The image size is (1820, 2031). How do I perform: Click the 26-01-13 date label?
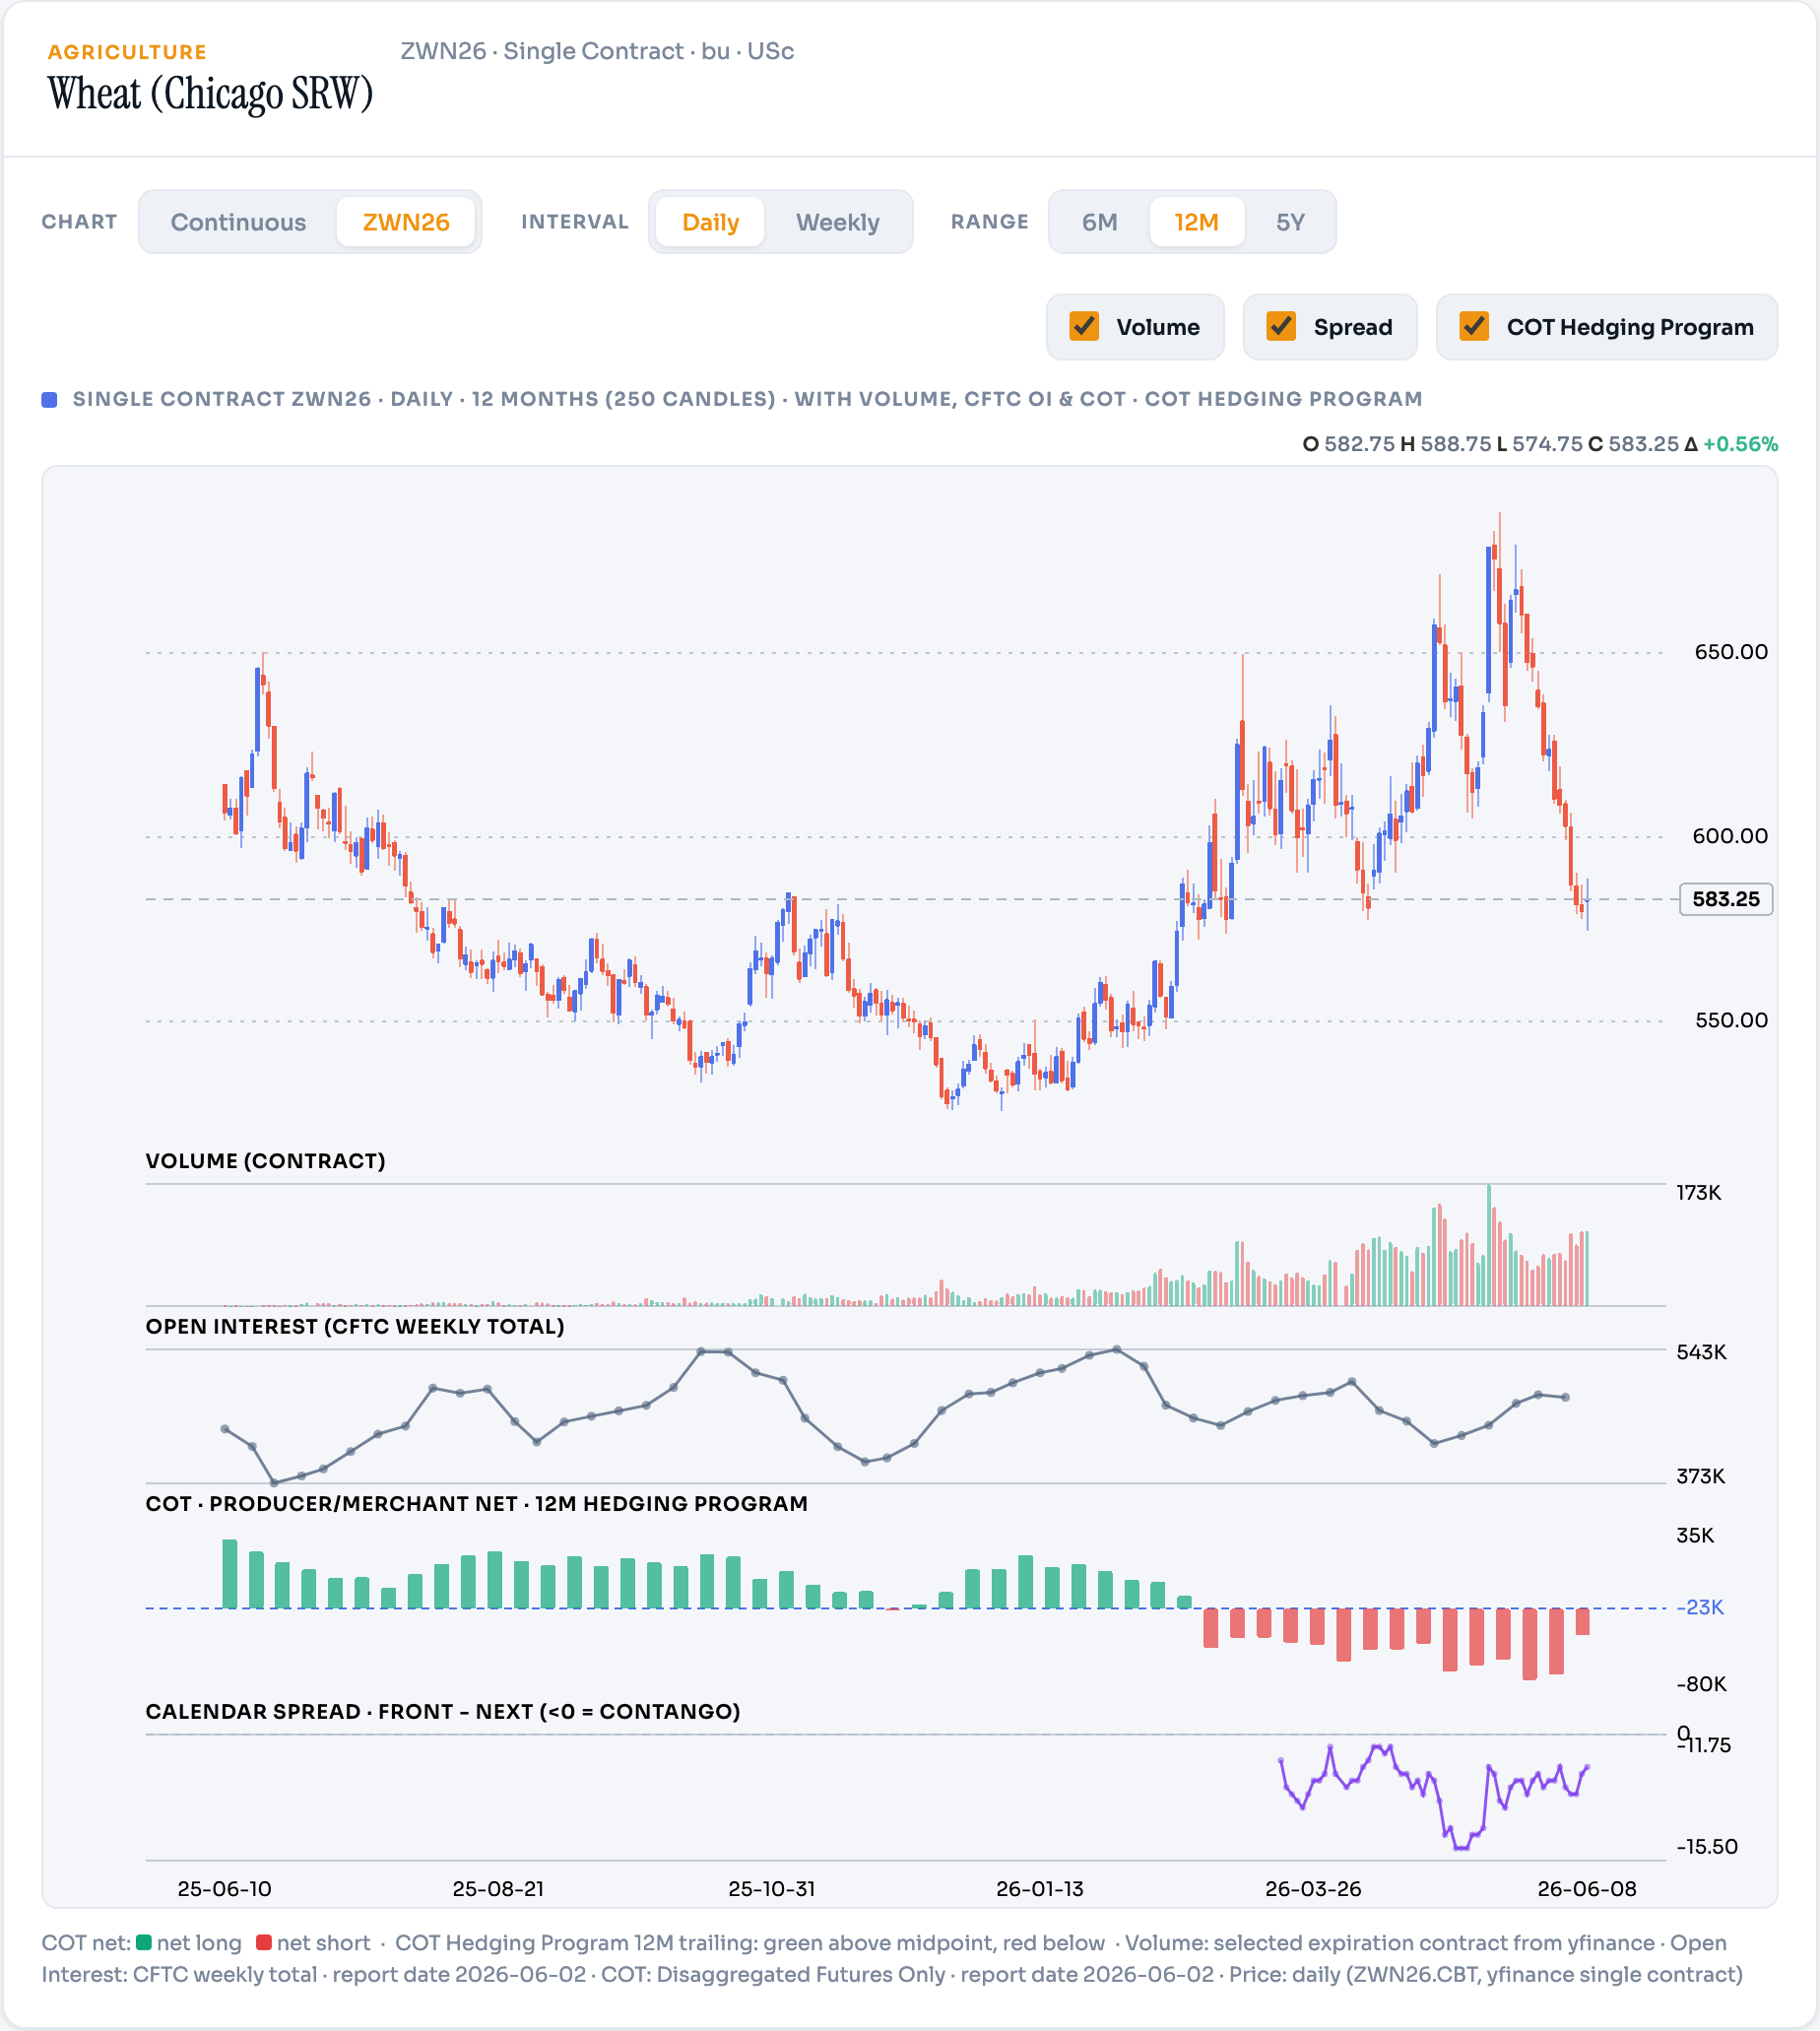(x=1040, y=1889)
